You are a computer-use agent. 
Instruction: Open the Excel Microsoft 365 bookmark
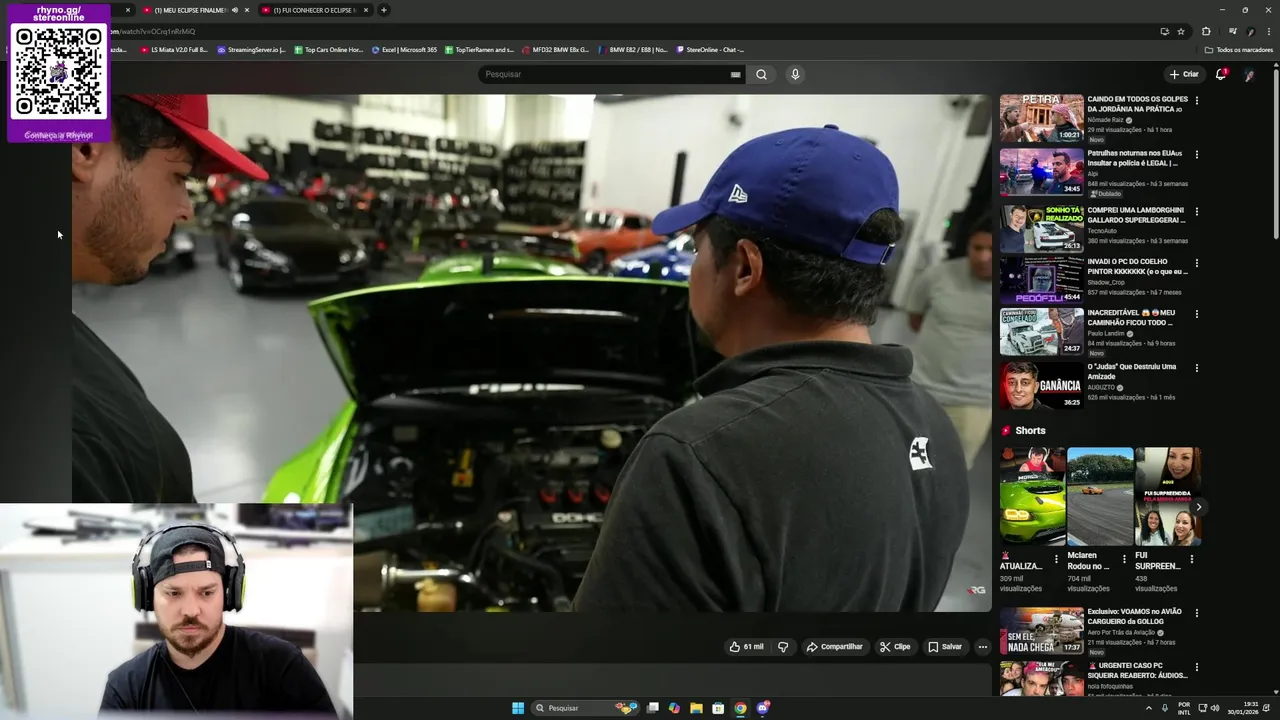click(x=404, y=50)
